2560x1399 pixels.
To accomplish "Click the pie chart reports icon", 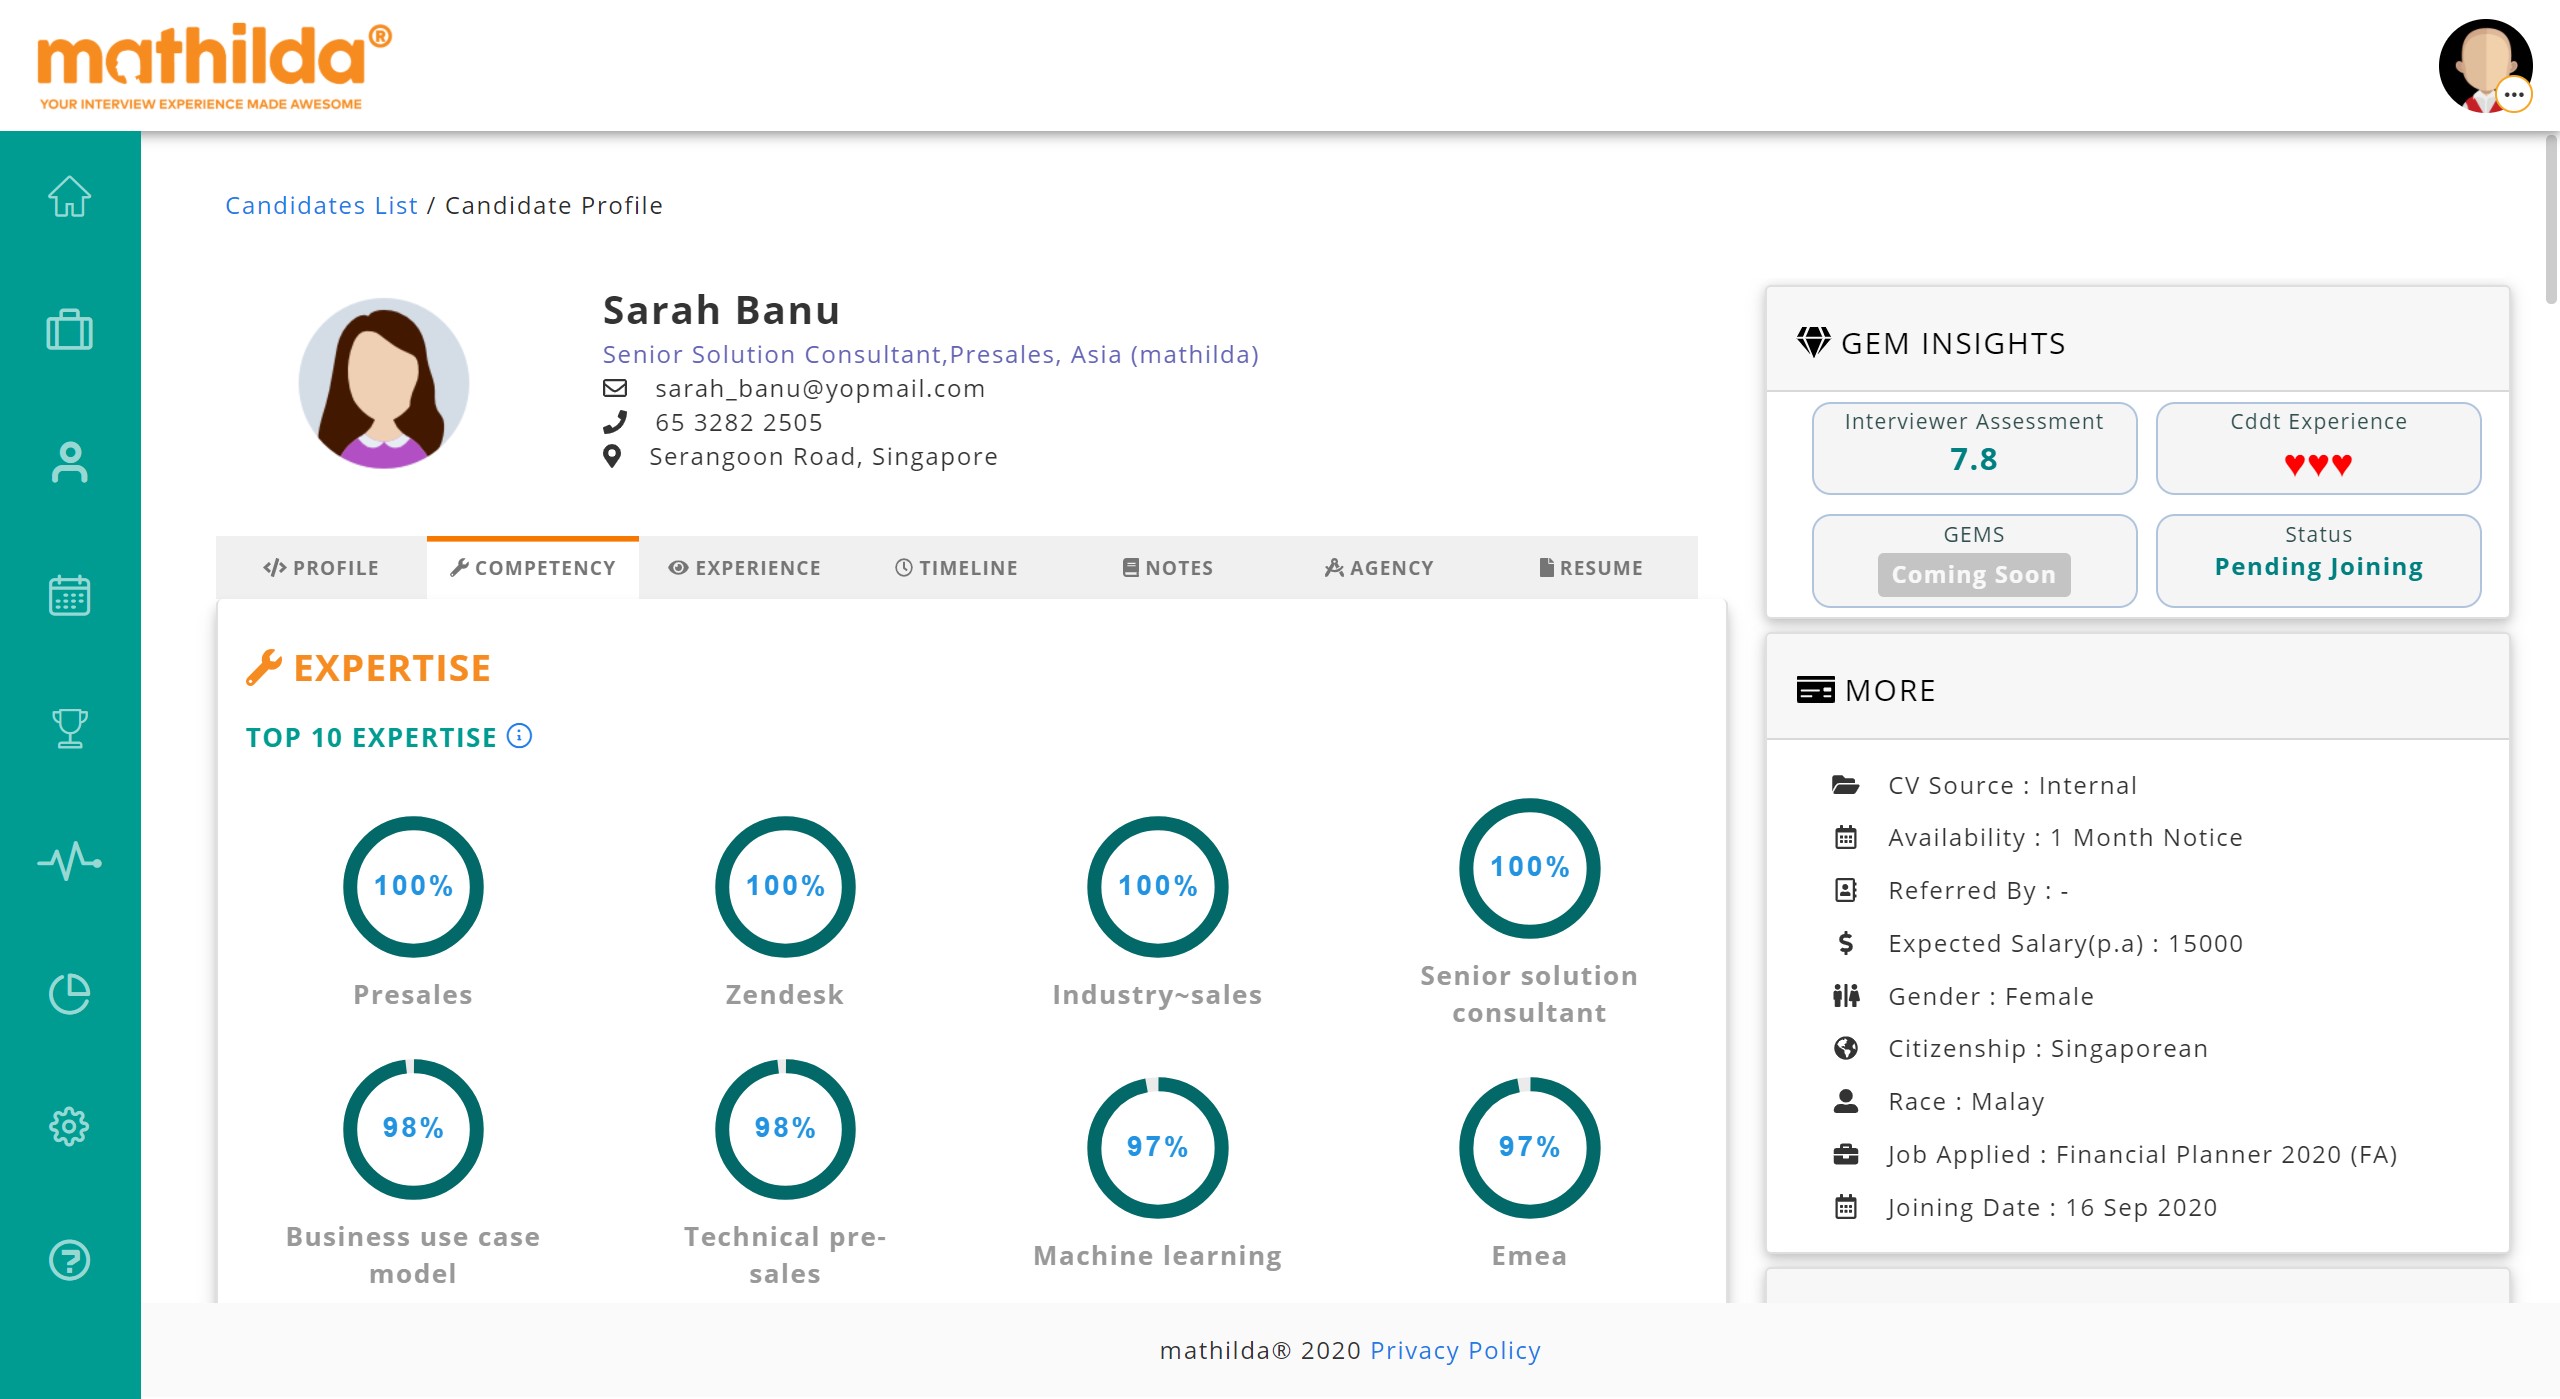I will [69, 994].
